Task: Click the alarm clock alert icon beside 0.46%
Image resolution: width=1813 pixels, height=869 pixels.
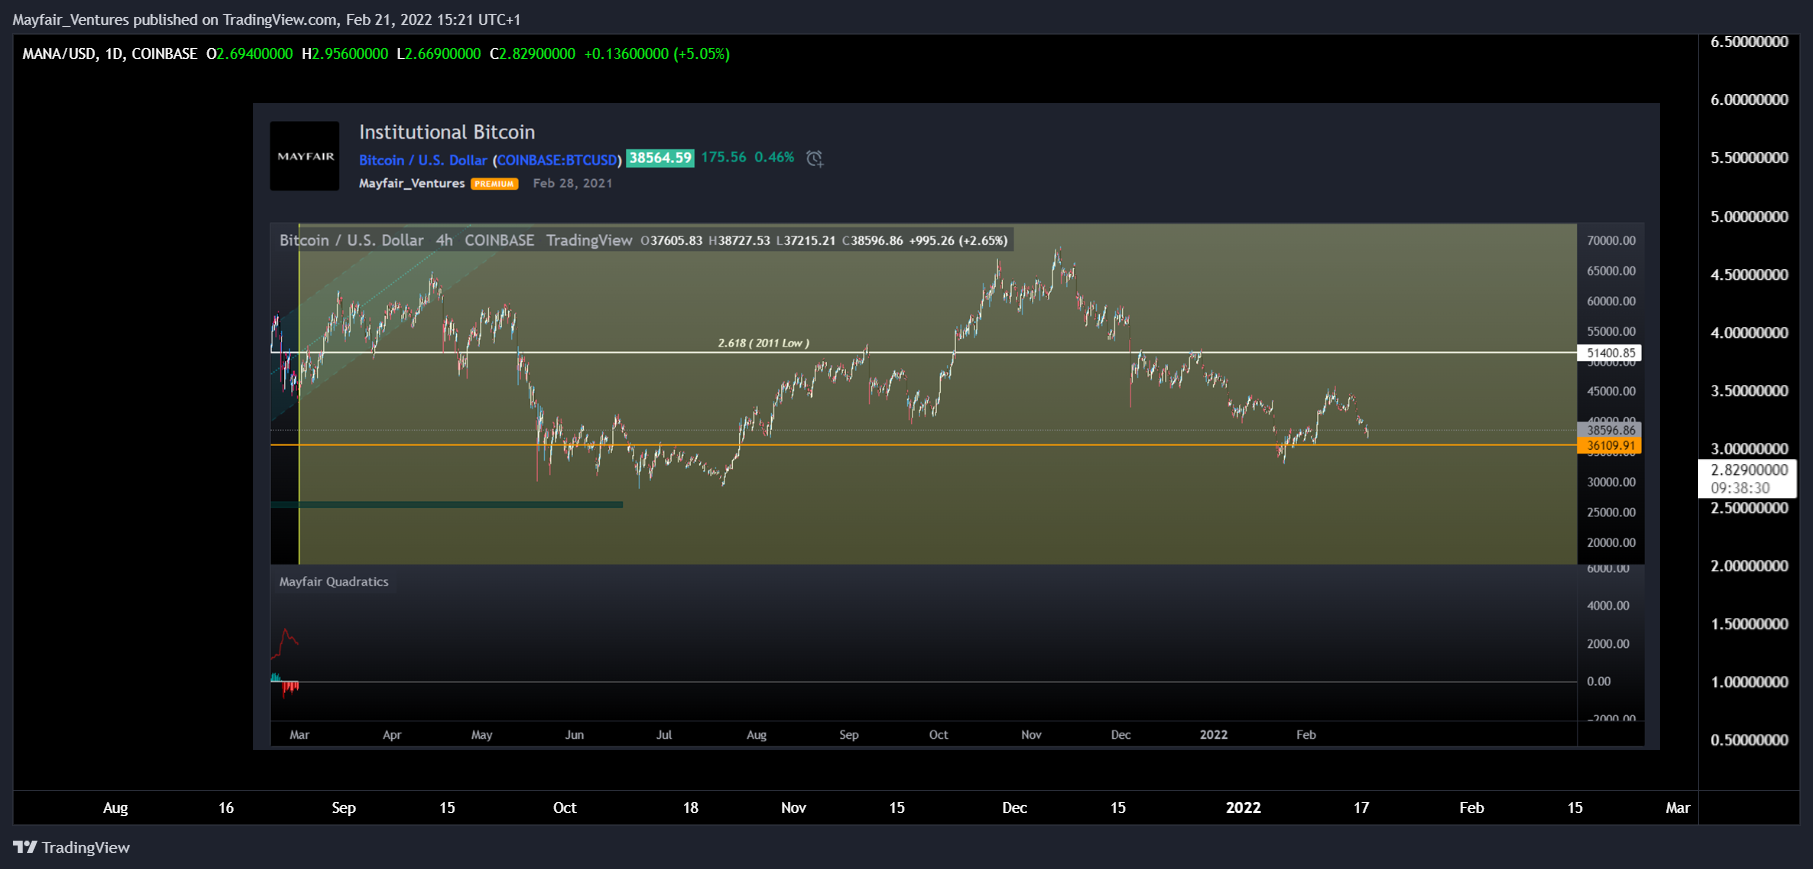Action: click(815, 158)
